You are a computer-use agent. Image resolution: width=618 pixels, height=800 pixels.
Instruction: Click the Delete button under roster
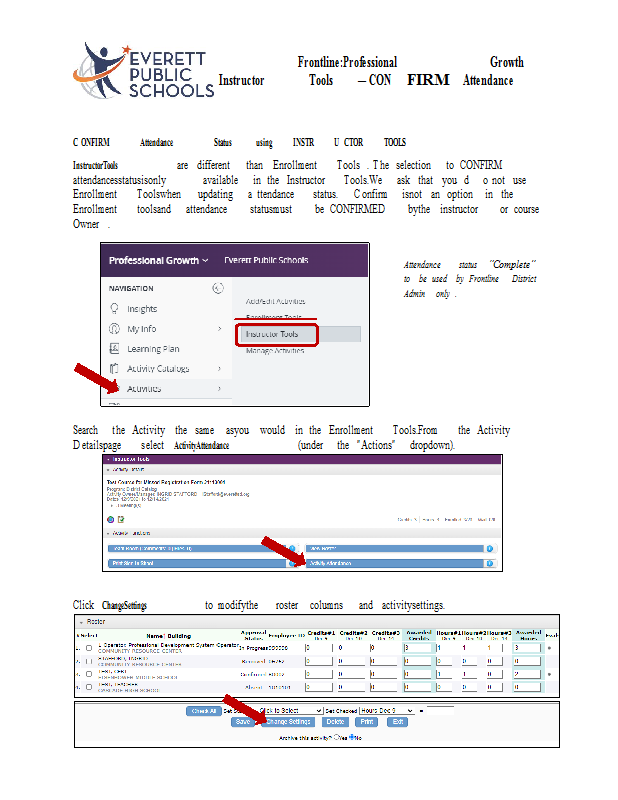pyautogui.click(x=335, y=721)
